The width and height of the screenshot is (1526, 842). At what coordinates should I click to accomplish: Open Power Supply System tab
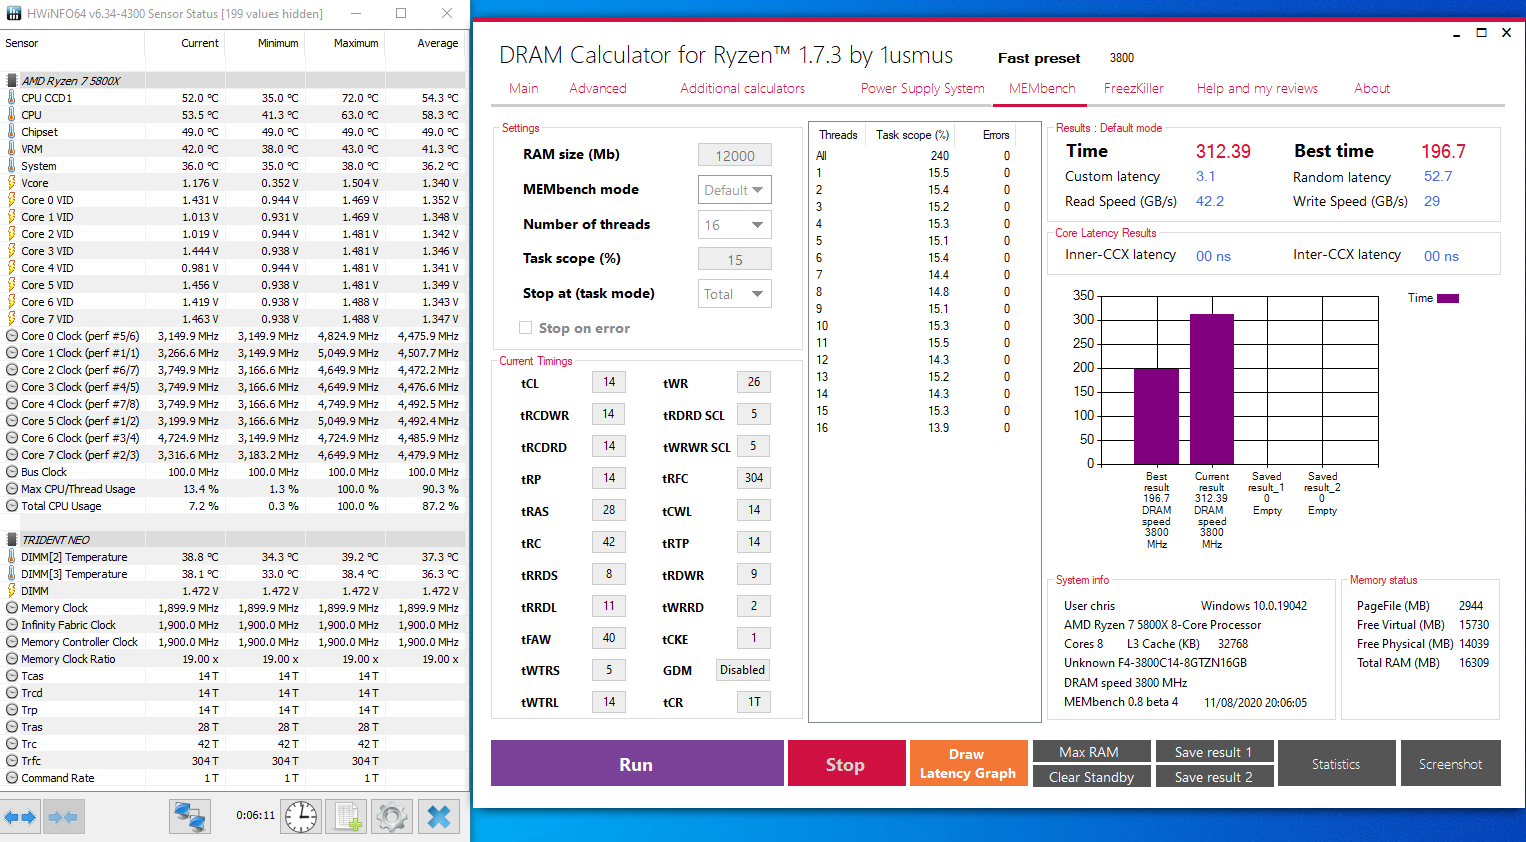click(923, 88)
